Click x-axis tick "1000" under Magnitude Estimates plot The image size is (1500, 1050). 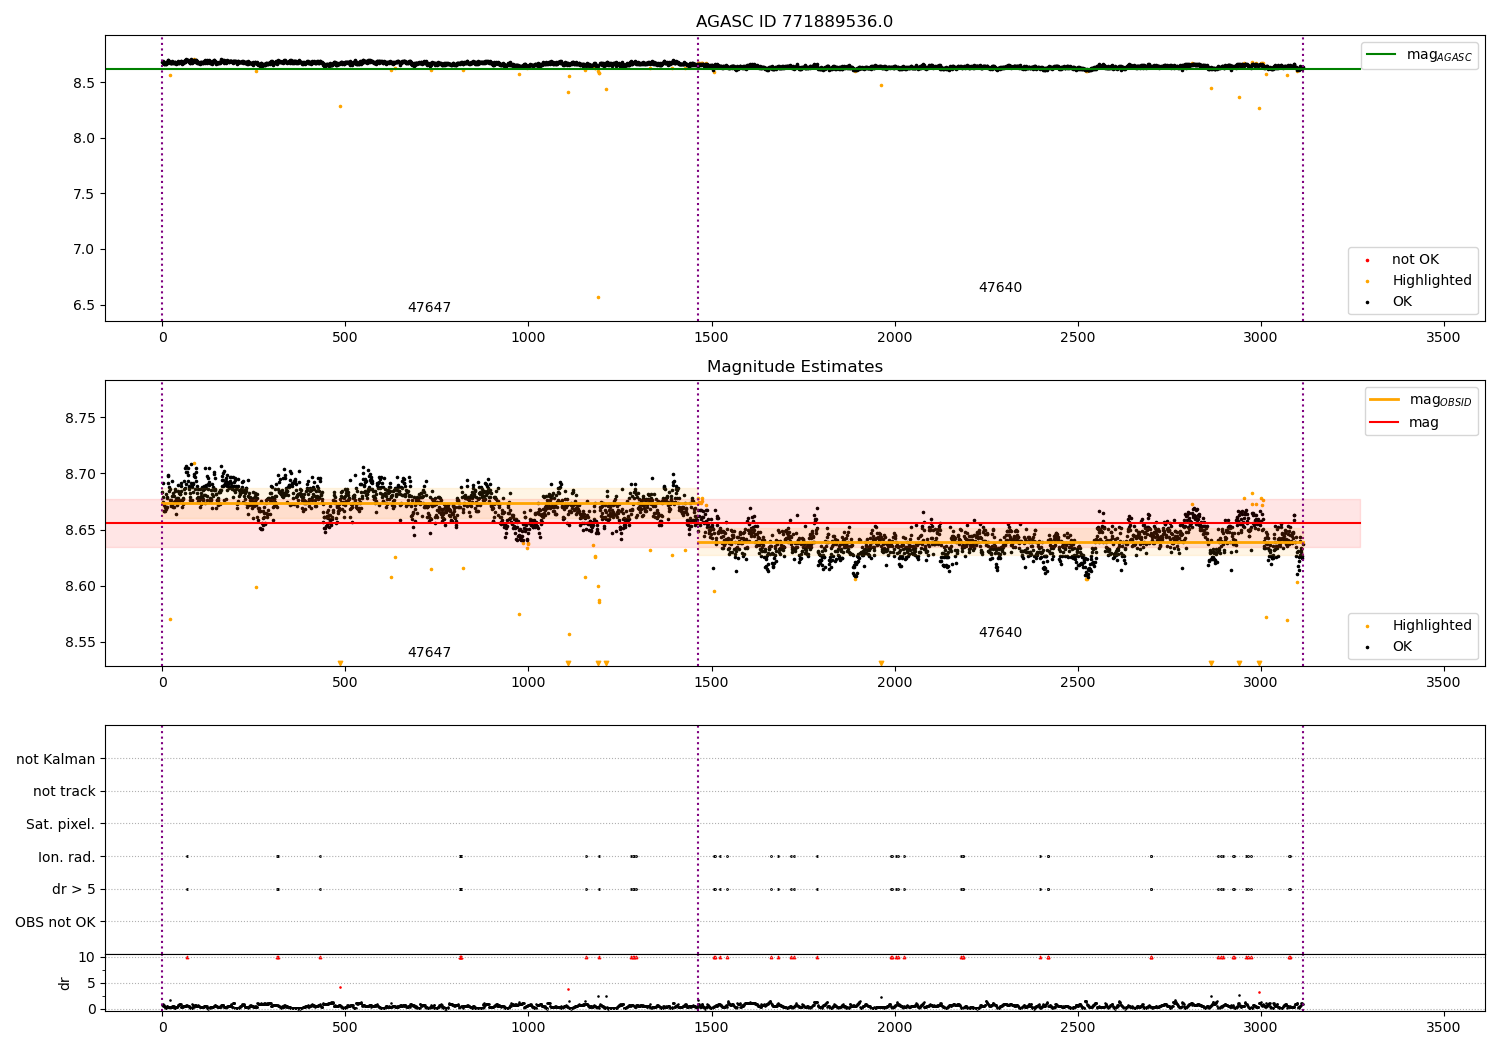528,682
